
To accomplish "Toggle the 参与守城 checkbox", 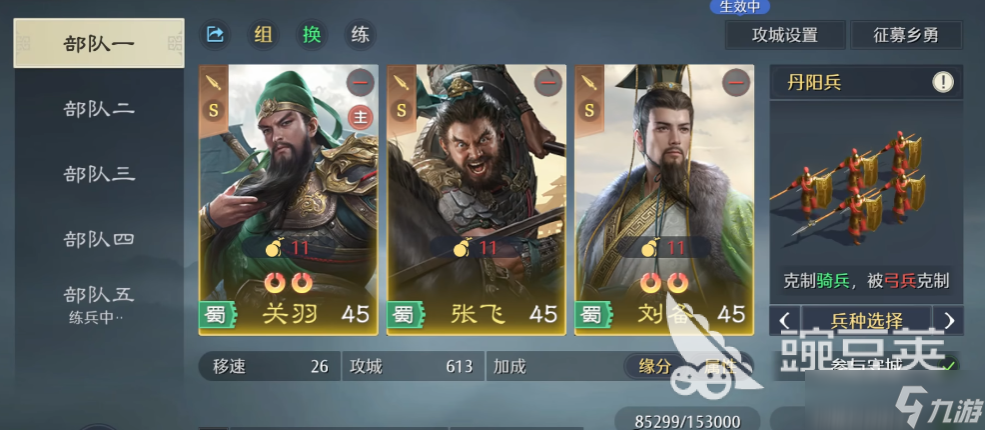I will pyautogui.click(x=951, y=366).
